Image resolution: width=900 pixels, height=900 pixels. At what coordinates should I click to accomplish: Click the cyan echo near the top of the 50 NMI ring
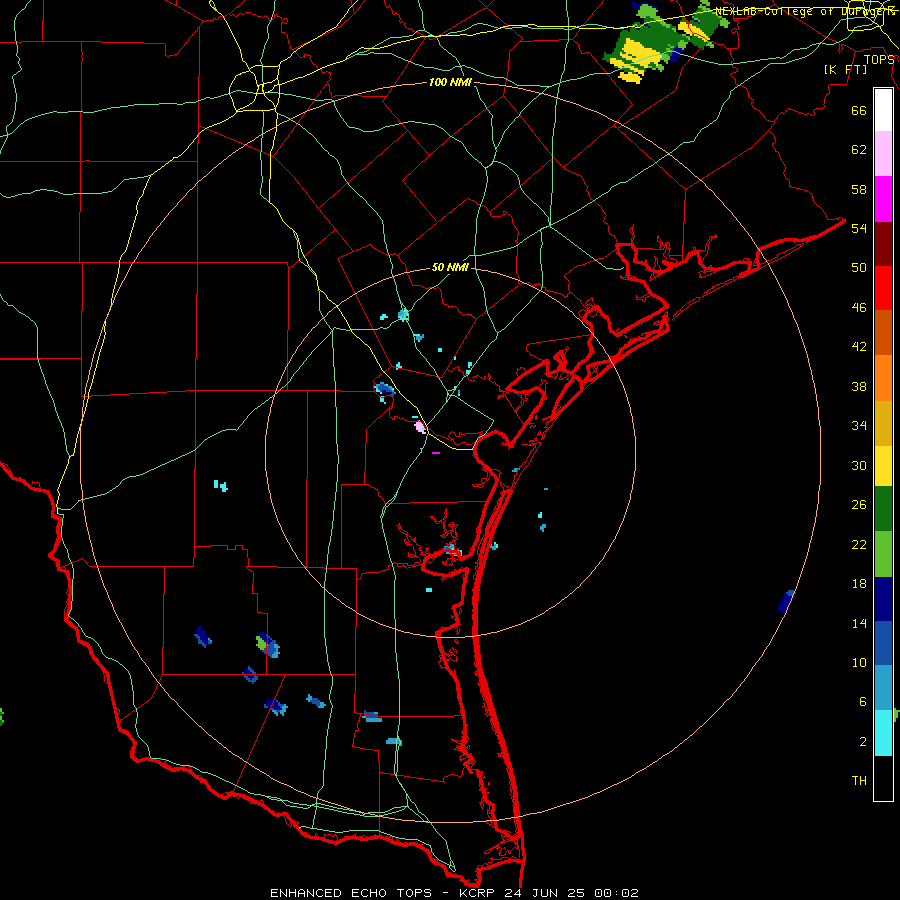click(x=404, y=315)
